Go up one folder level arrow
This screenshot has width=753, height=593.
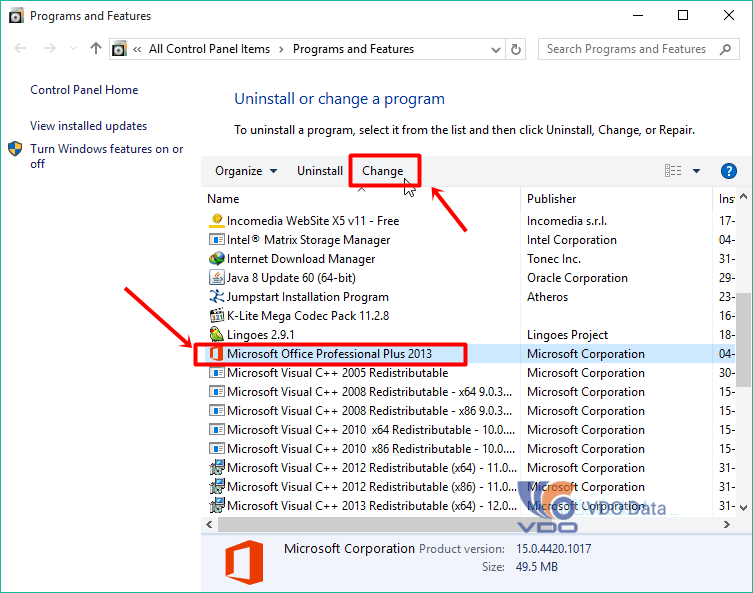click(96, 48)
